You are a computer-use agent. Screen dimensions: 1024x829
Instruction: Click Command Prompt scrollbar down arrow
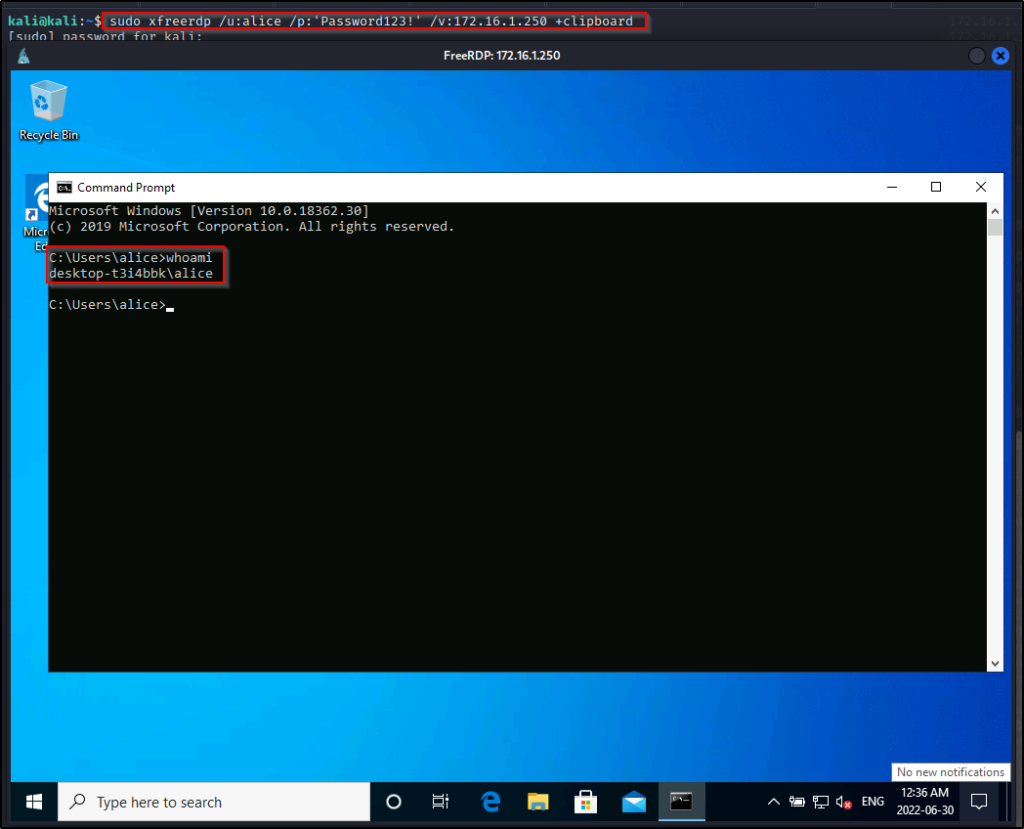click(995, 663)
